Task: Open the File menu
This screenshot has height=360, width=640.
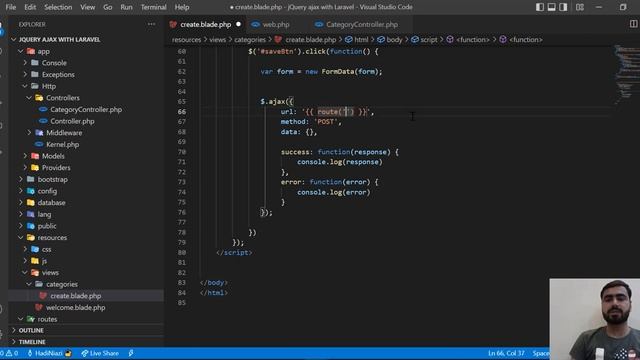Action: [10, 7]
